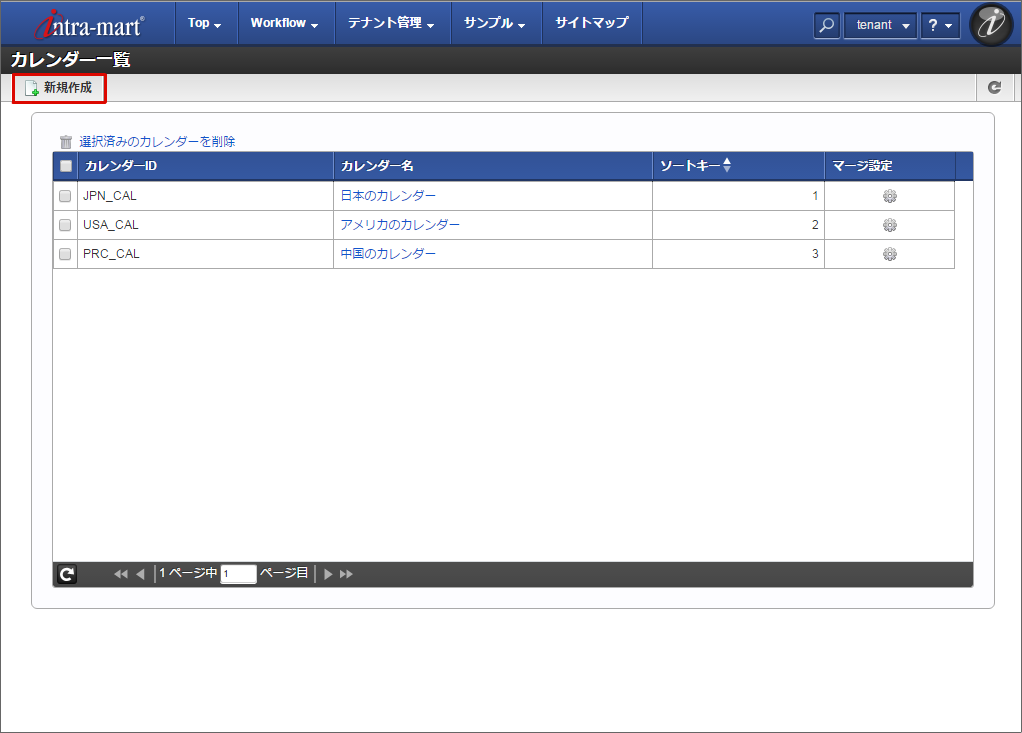Go to next page of list
This screenshot has width=1022, height=733.
(x=328, y=574)
